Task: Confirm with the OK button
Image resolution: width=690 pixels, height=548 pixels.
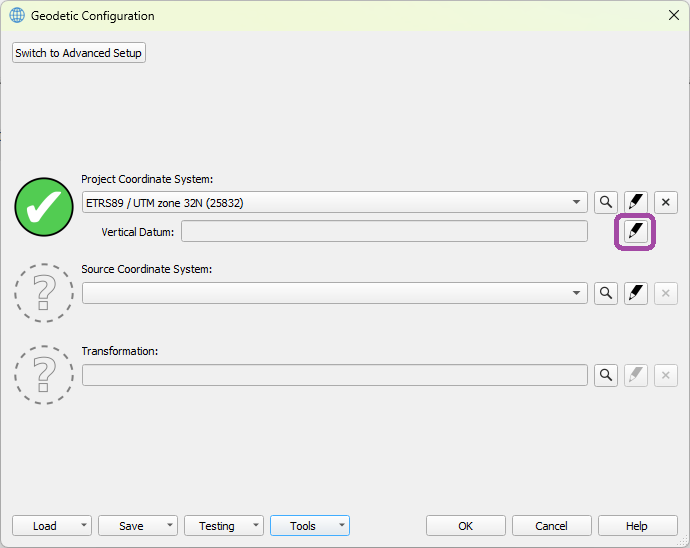Action: (465, 526)
